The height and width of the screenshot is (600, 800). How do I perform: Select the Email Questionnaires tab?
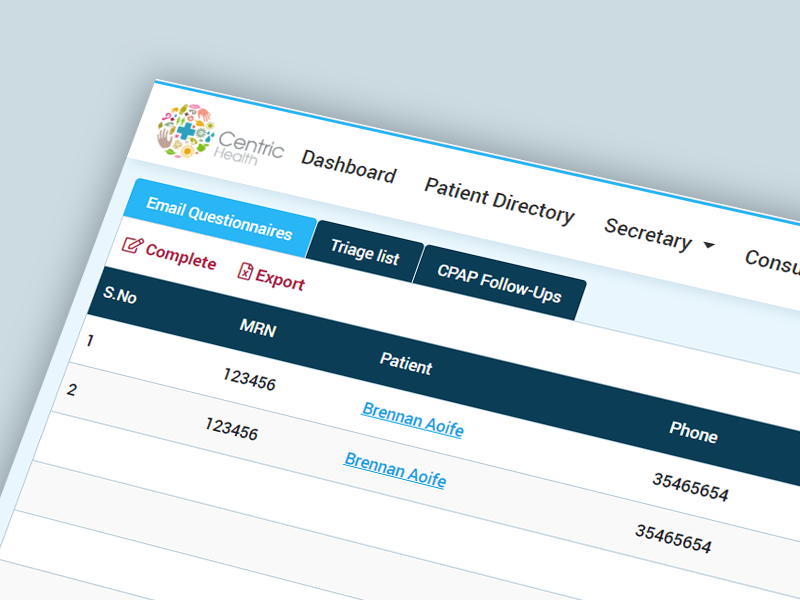219,218
